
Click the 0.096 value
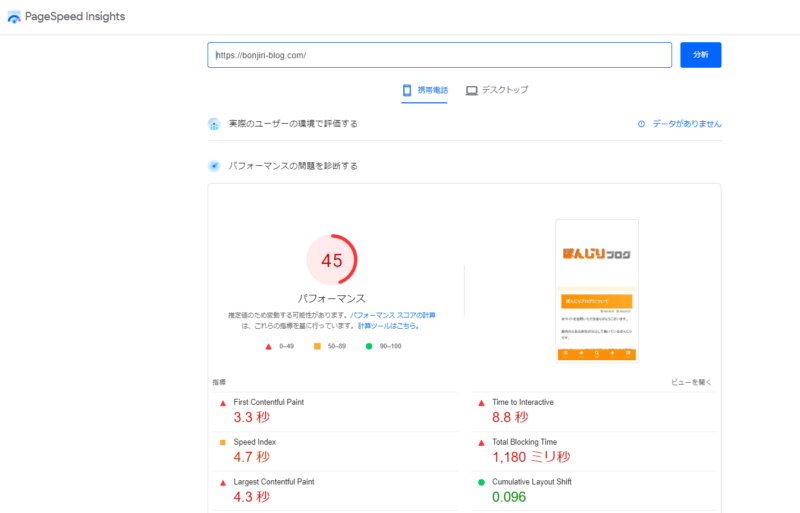coord(509,497)
